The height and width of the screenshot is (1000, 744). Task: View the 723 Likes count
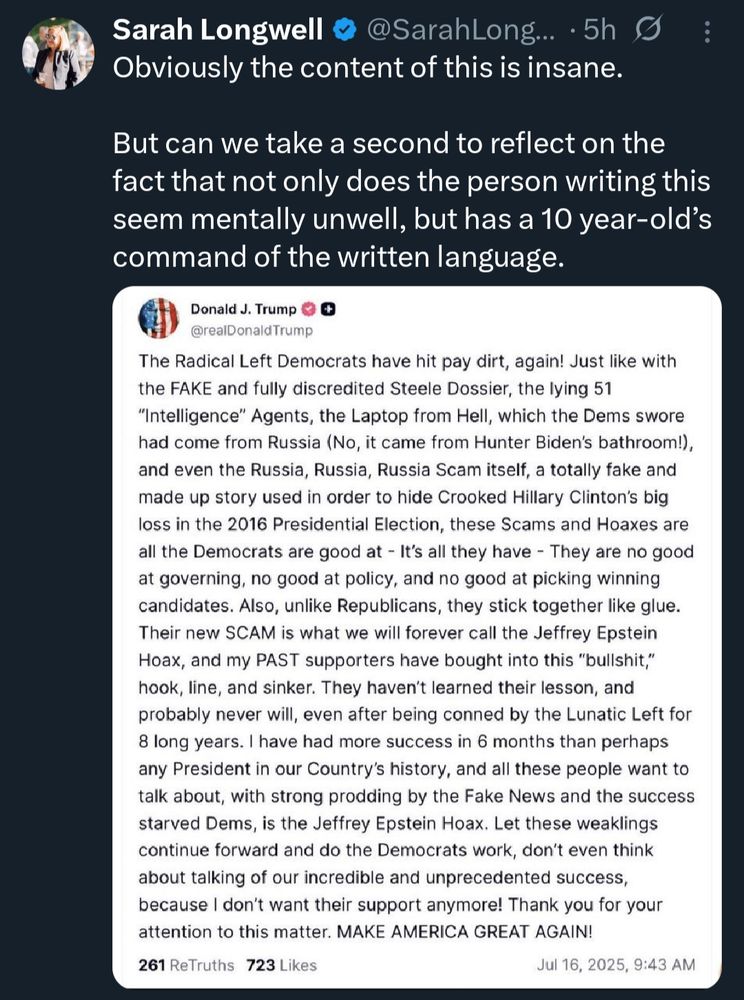pos(281,965)
